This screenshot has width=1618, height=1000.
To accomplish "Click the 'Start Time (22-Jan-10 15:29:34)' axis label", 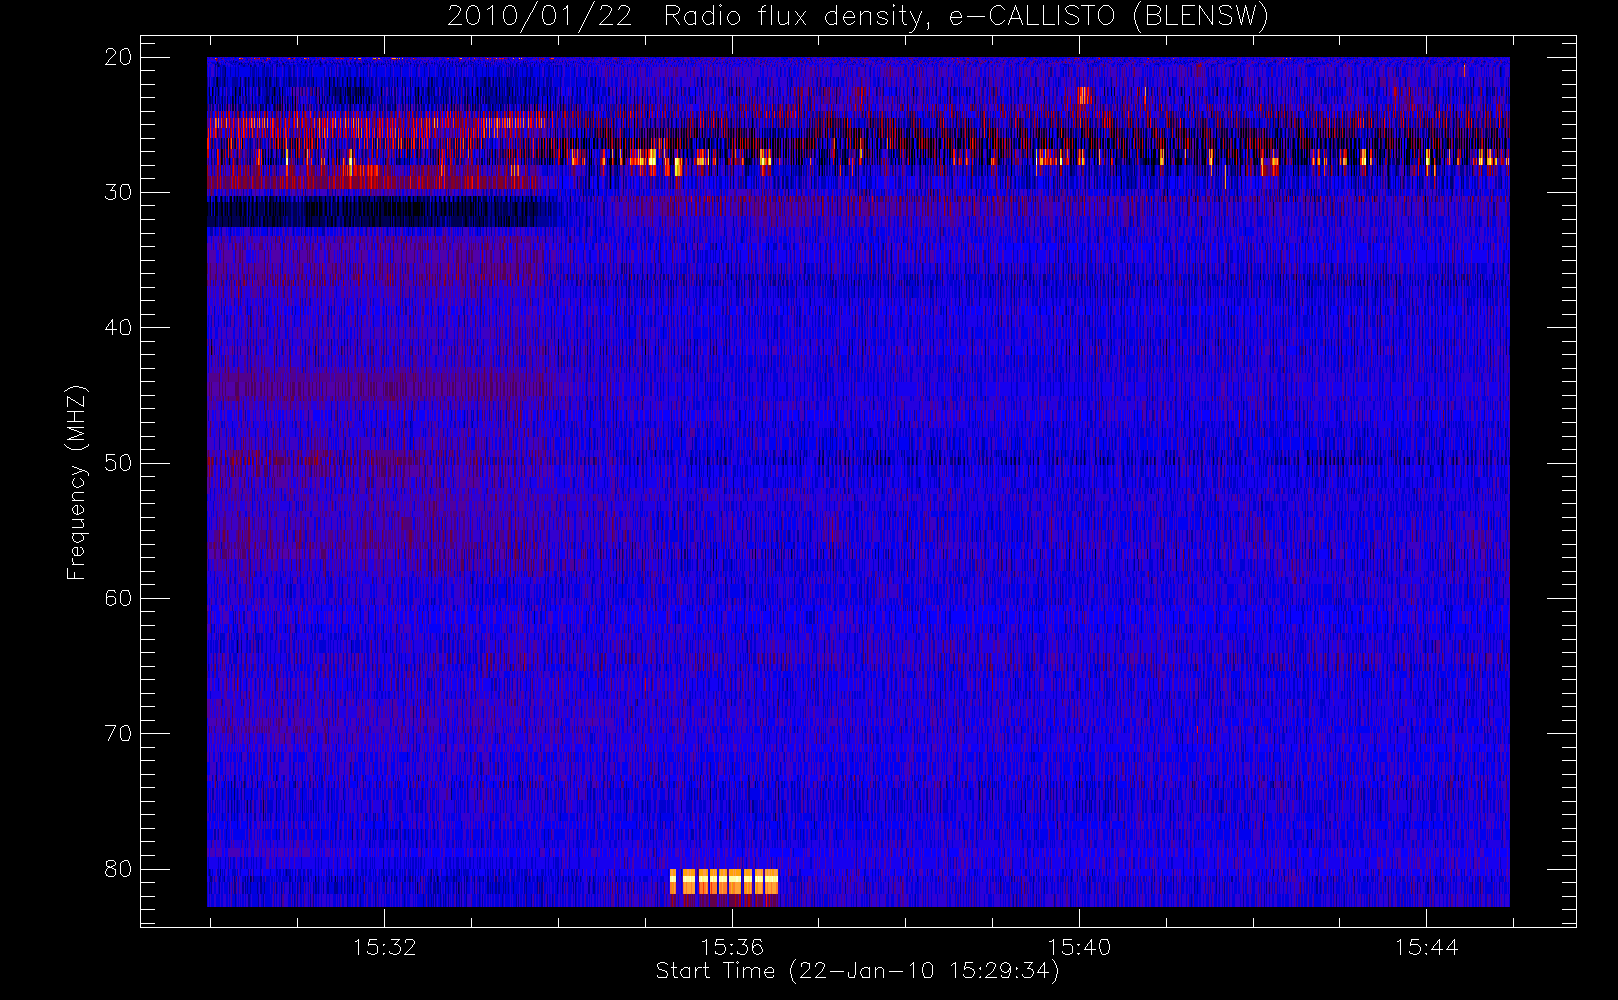I will click(x=857, y=971).
